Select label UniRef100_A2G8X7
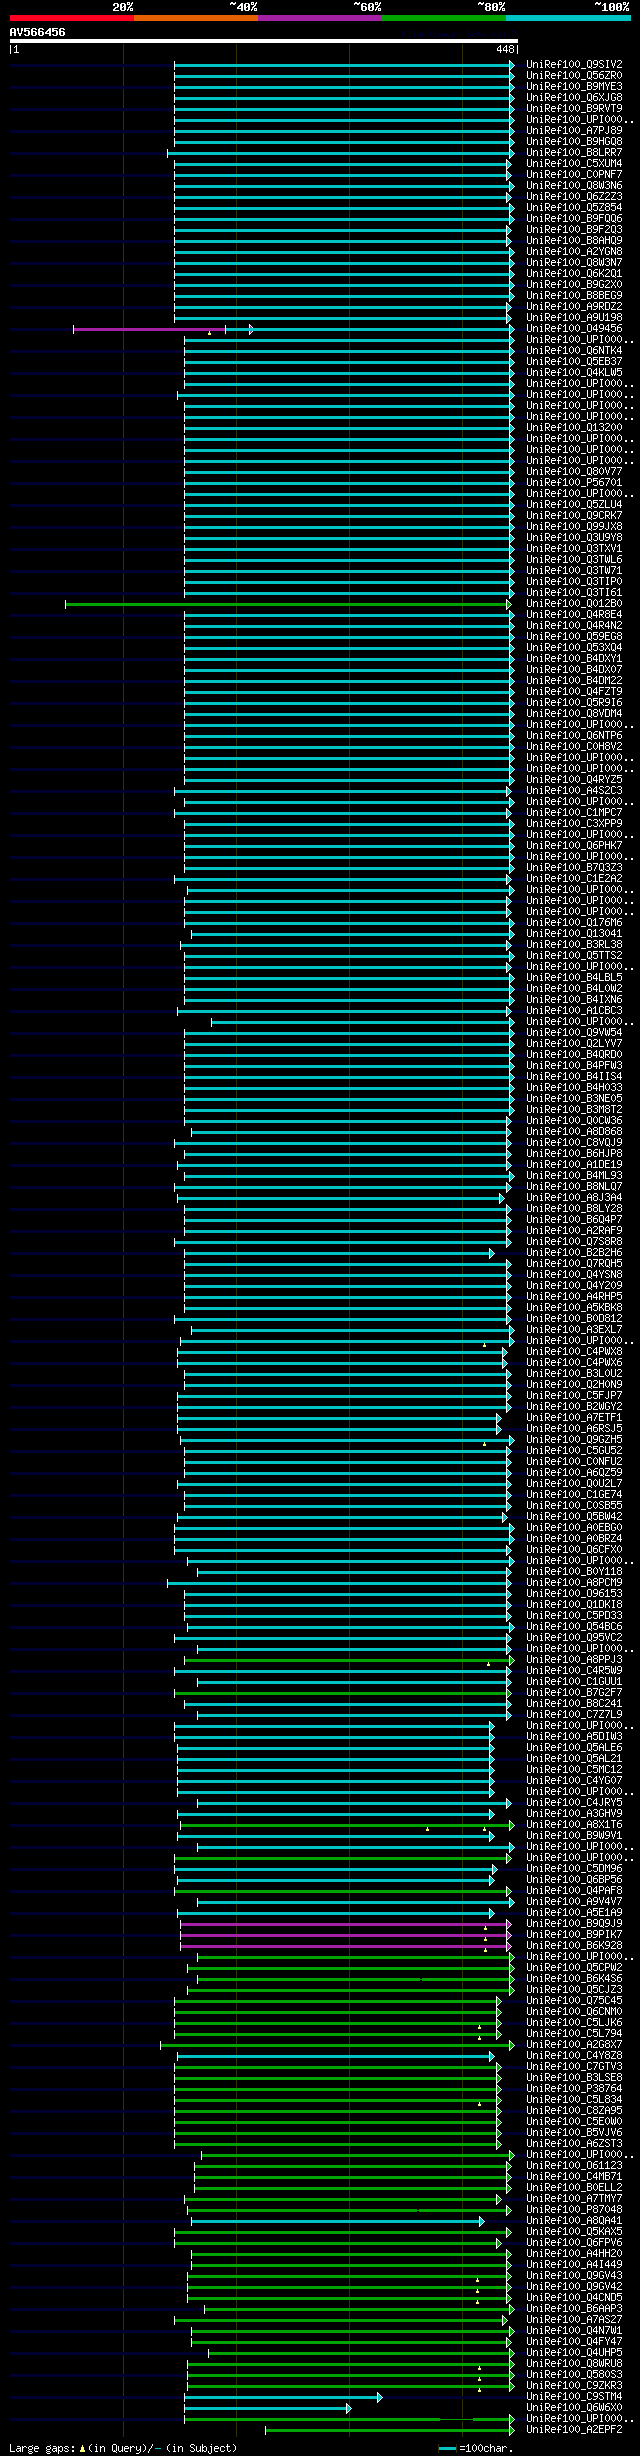The height and width of the screenshot is (2456, 640). coord(574,2044)
